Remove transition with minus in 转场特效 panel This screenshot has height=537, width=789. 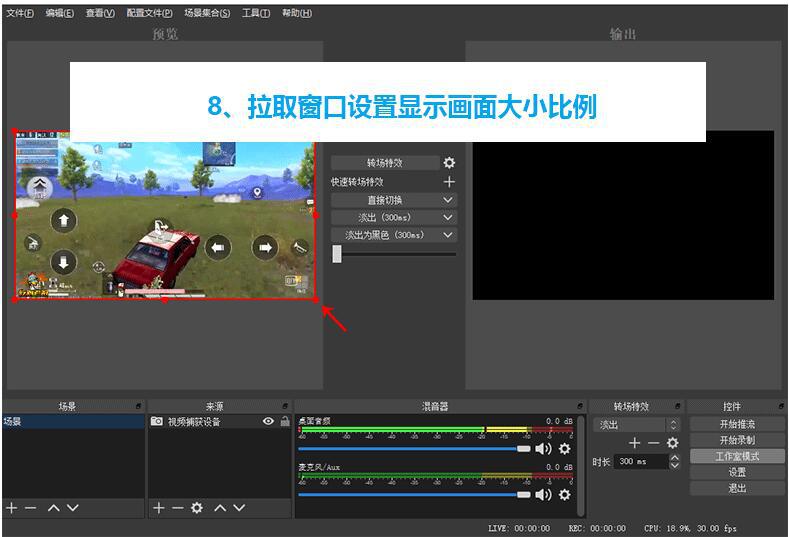point(654,443)
